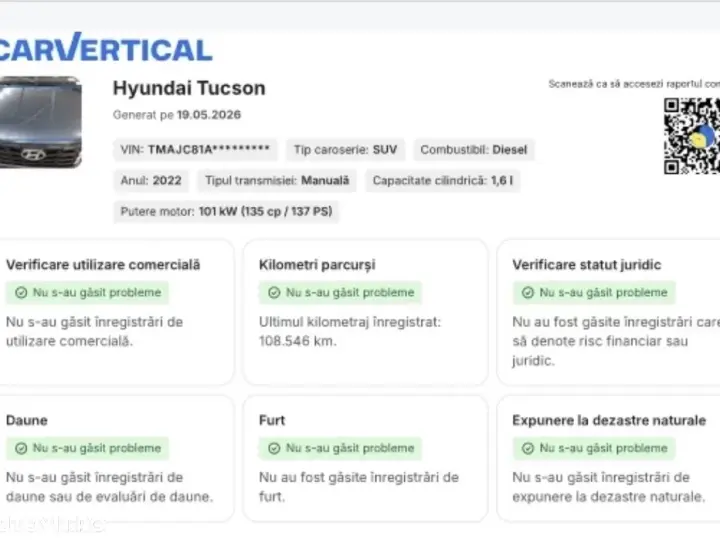The height and width of the screenshot is (540, 720).
Task: Click the Putere motor: 101 kW chip
Action: click(x=226, y=211)
